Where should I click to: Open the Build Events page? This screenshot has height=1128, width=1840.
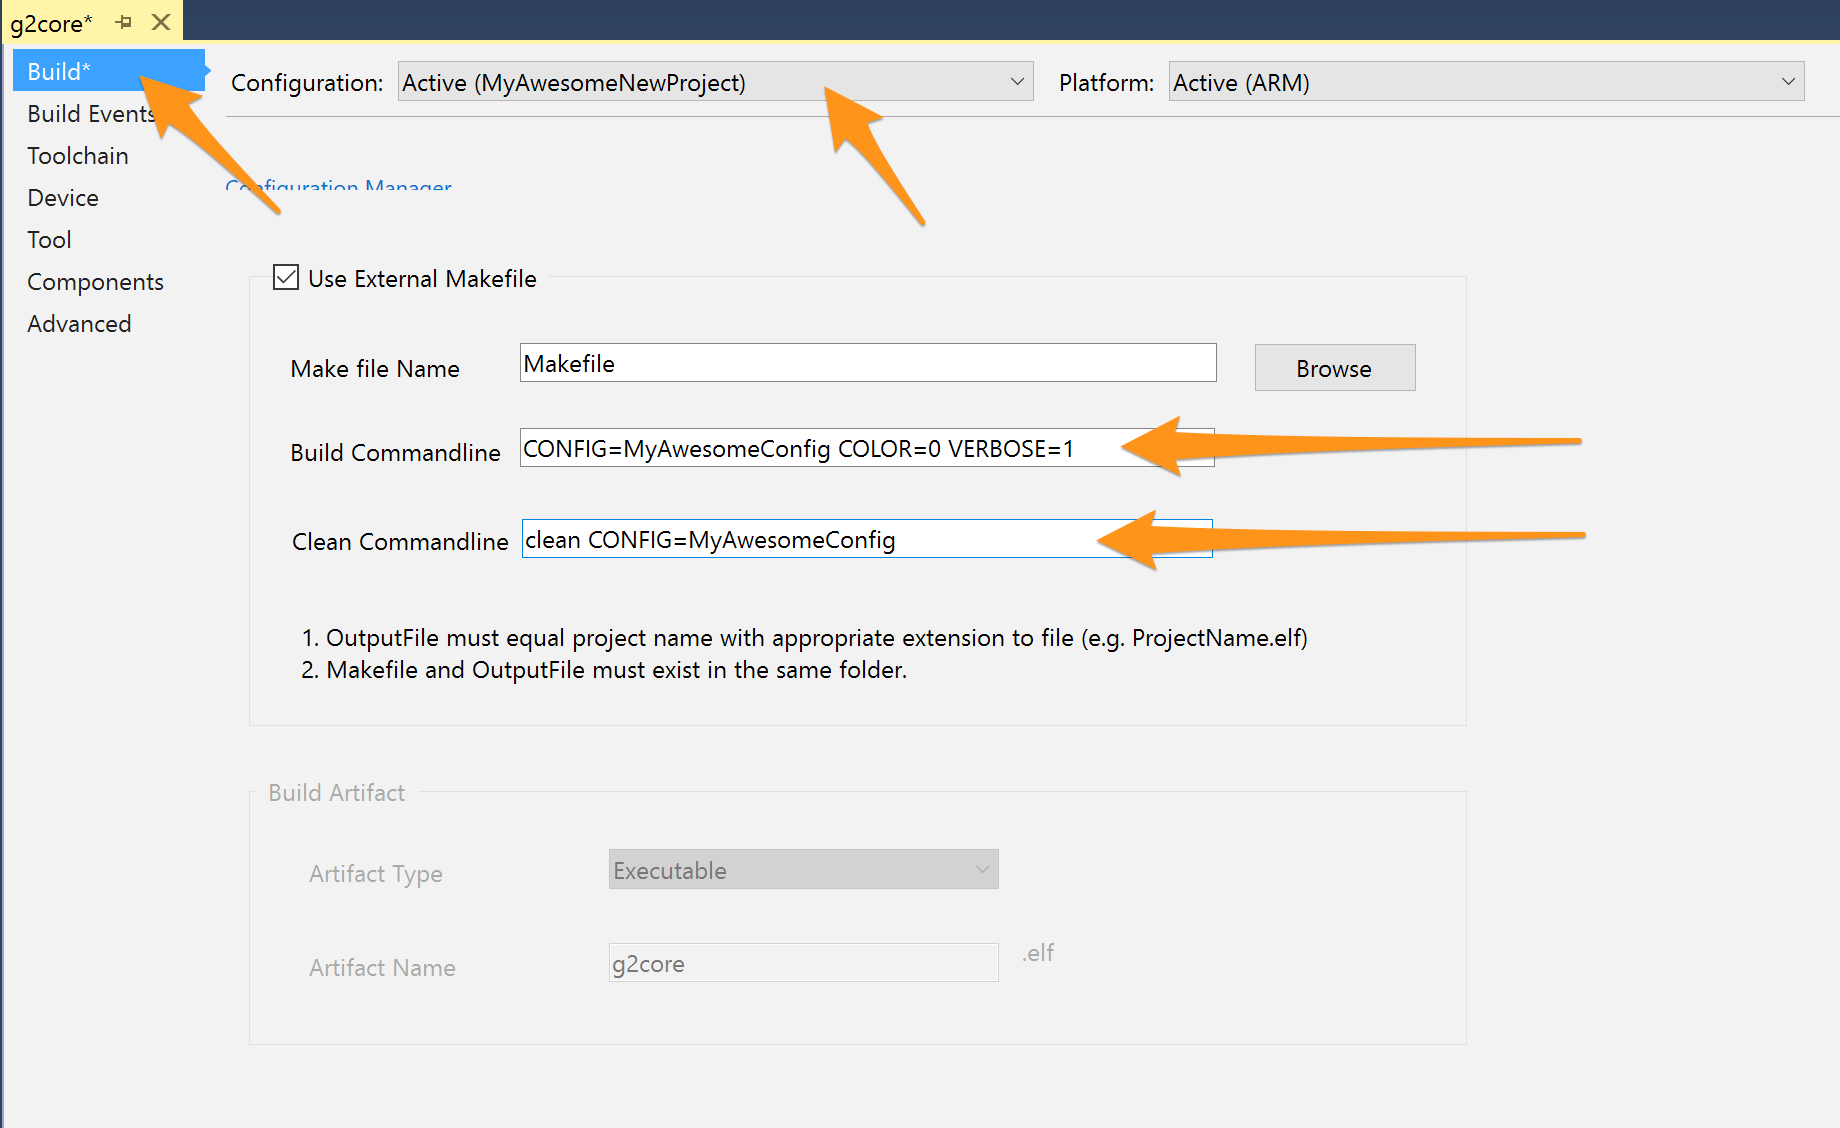tap(91, 114)
